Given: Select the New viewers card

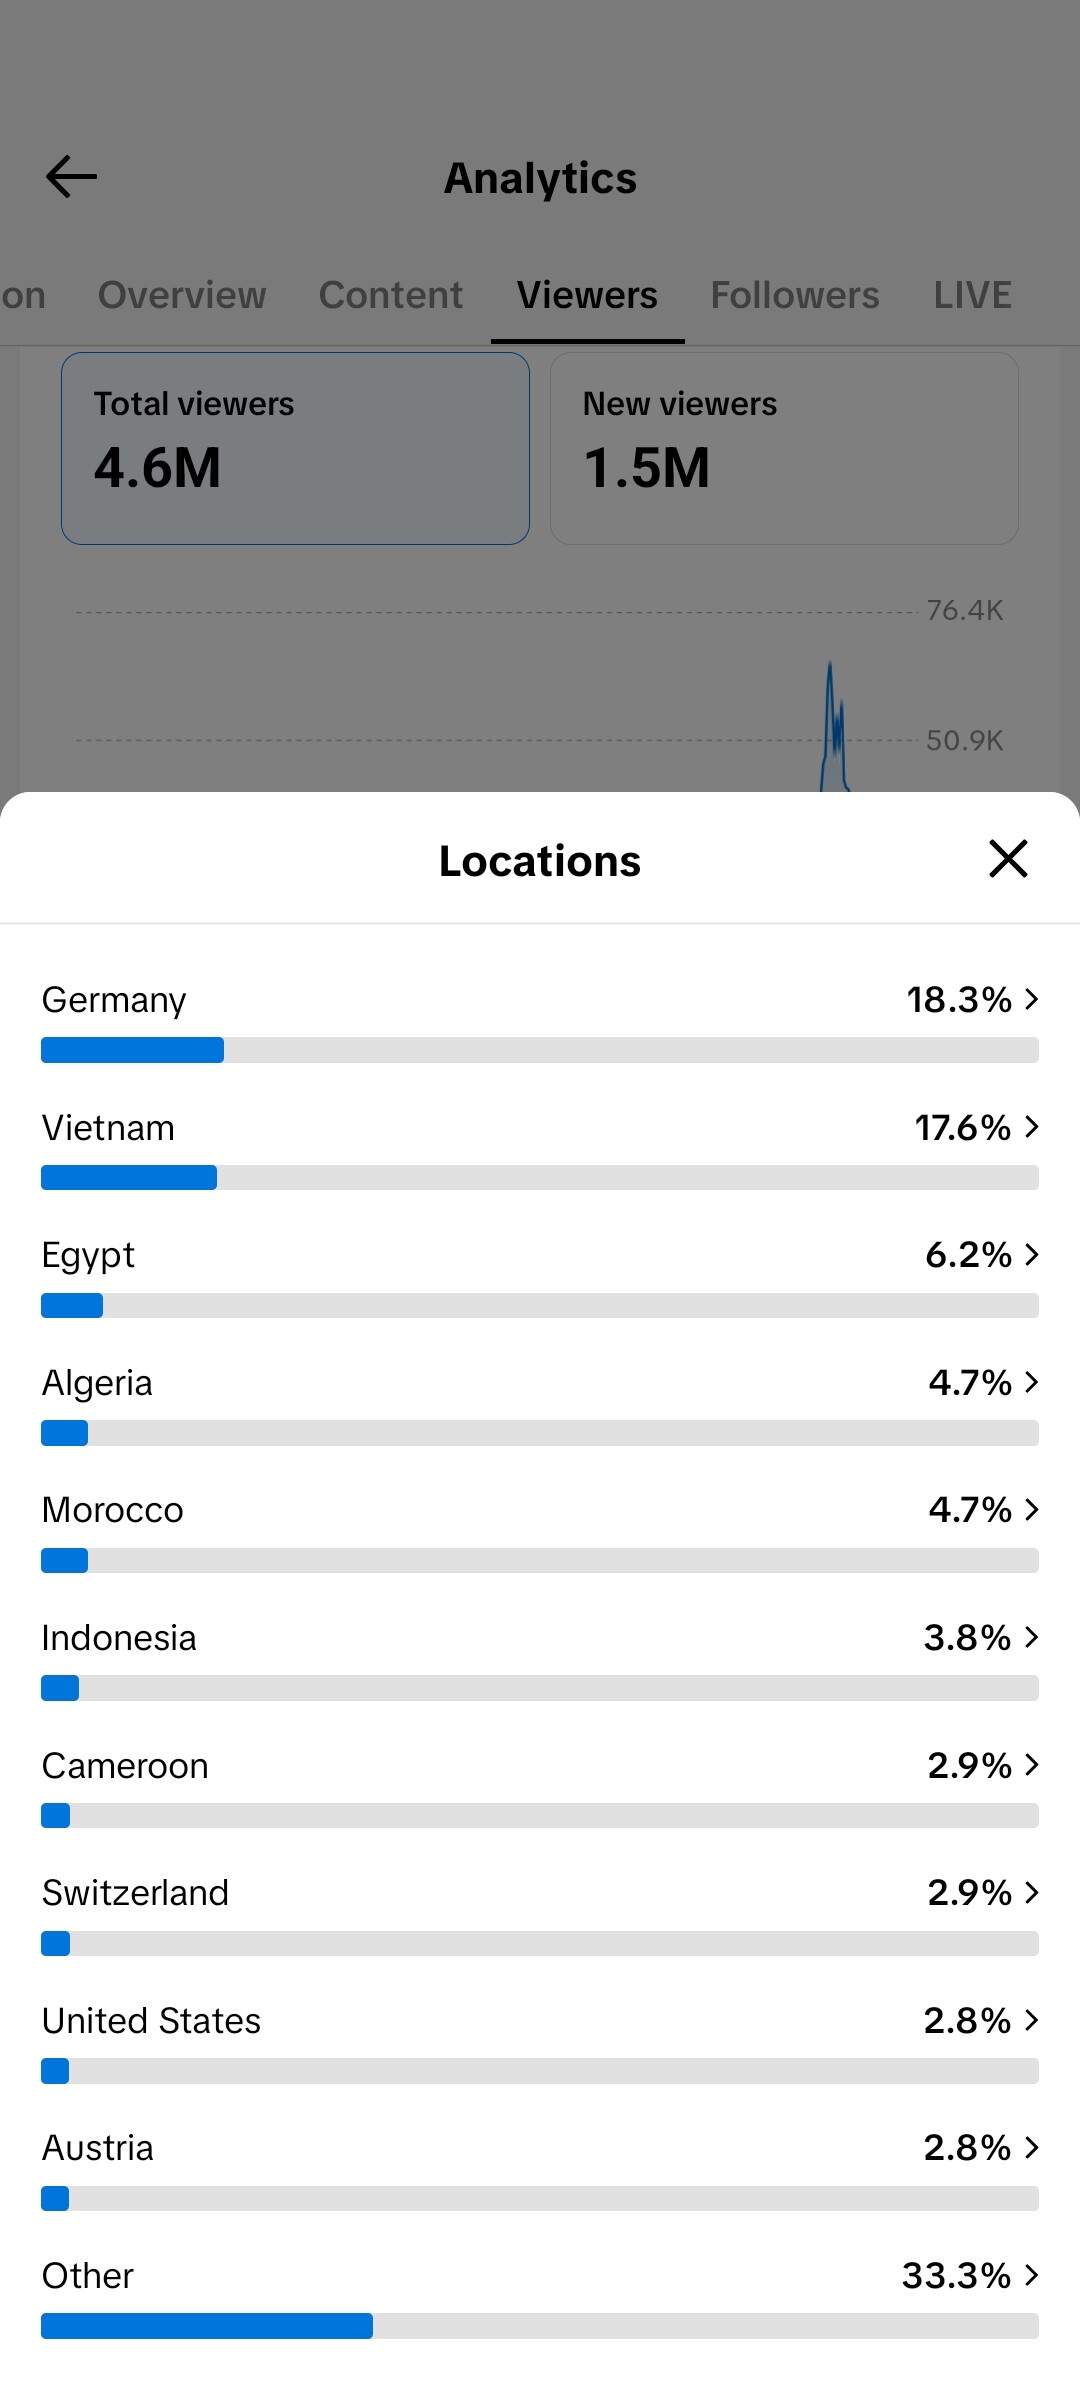Looking at the screenshot, I should tap(784, 448).
